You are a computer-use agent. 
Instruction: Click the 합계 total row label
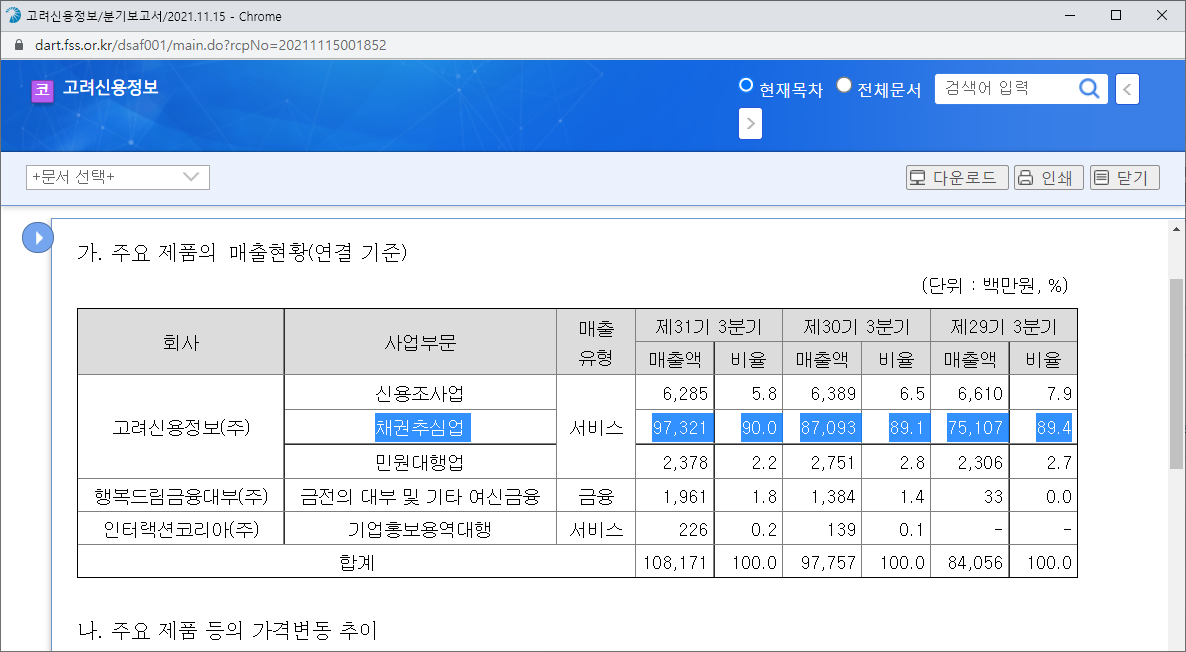click(356, 562)
